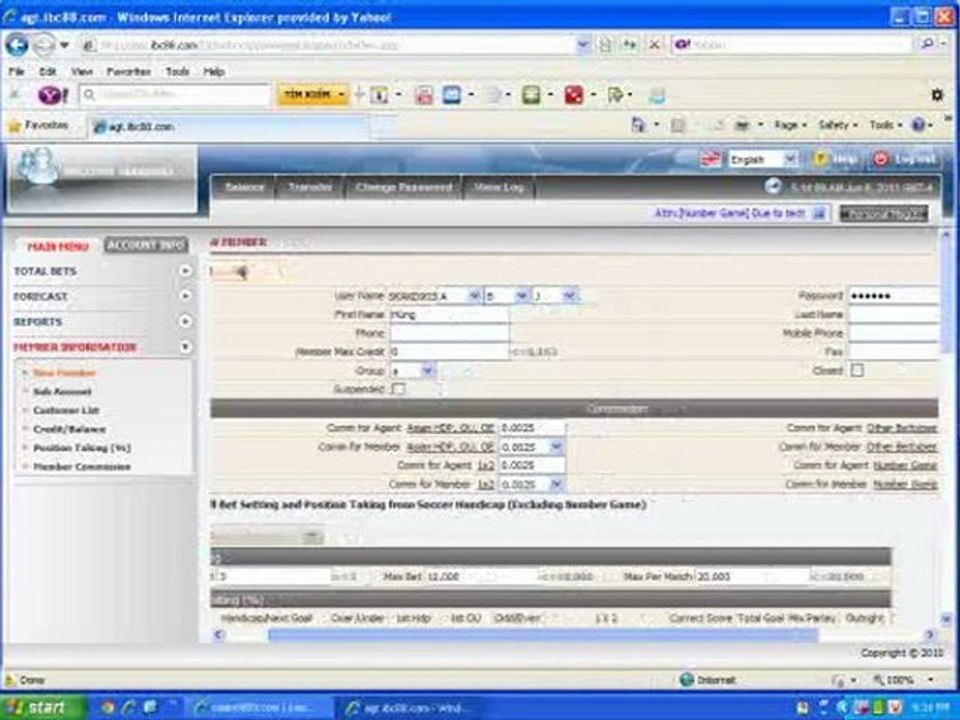960x720 pixels.
Task: Open the second User Name dropdown
Action: 522,296
